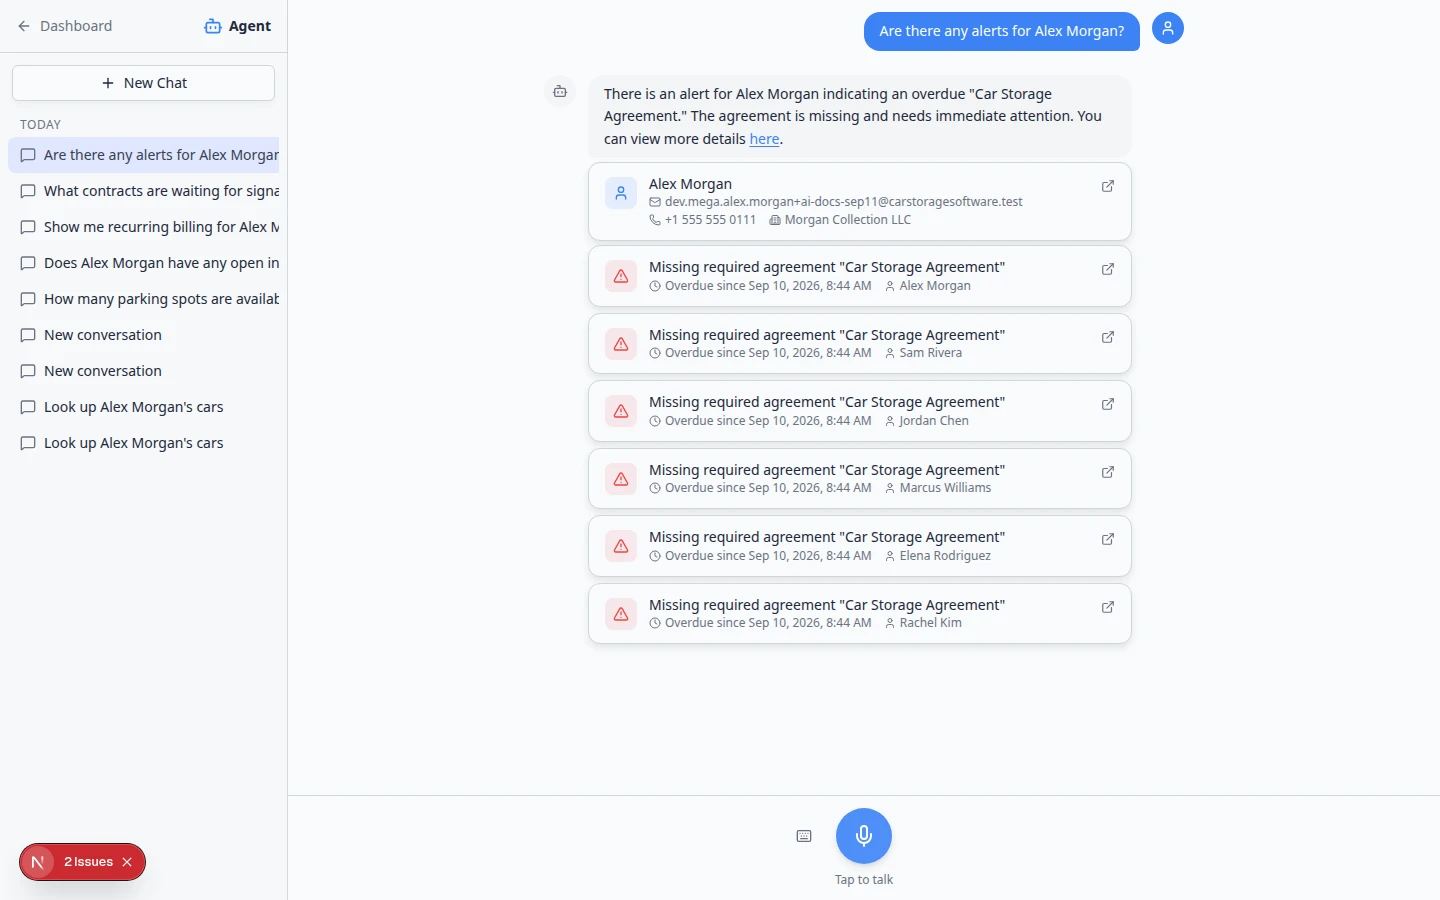The height and width of the screenshot is (900, 1440).
Task: Open external link for Marcus Williams' alert
Action: point(1108,472)
